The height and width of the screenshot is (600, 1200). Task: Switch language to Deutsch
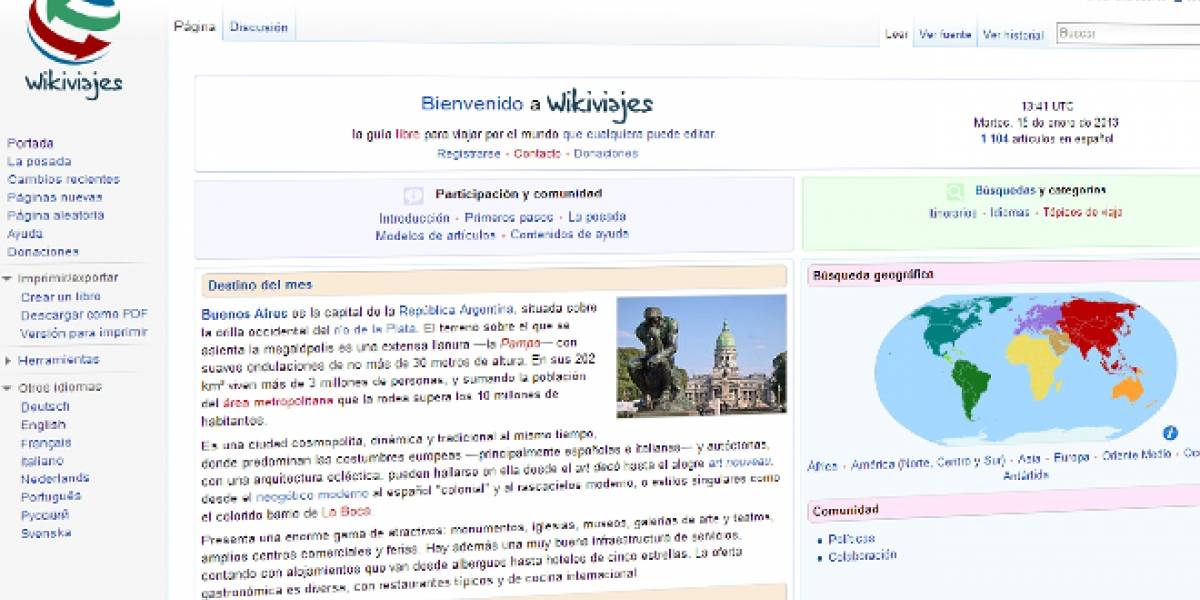[x=45, y=407]
